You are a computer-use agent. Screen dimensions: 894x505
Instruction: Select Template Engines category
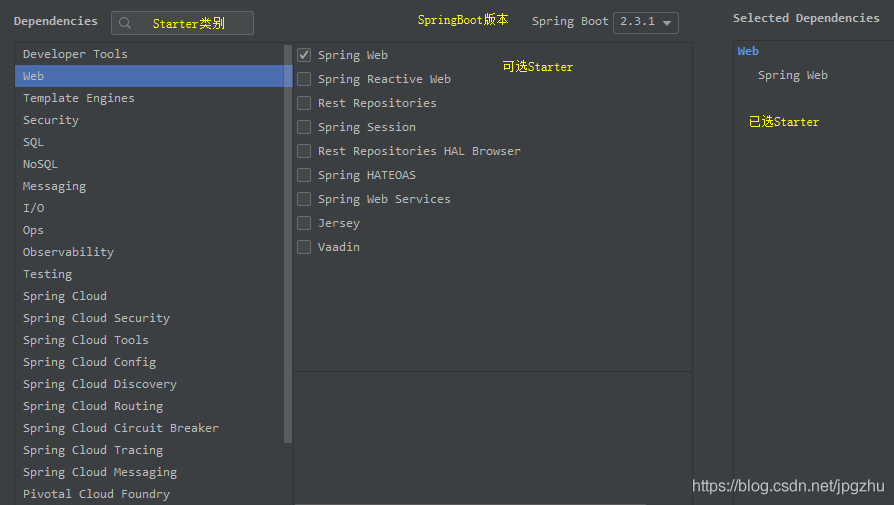[x=149, y=98]
